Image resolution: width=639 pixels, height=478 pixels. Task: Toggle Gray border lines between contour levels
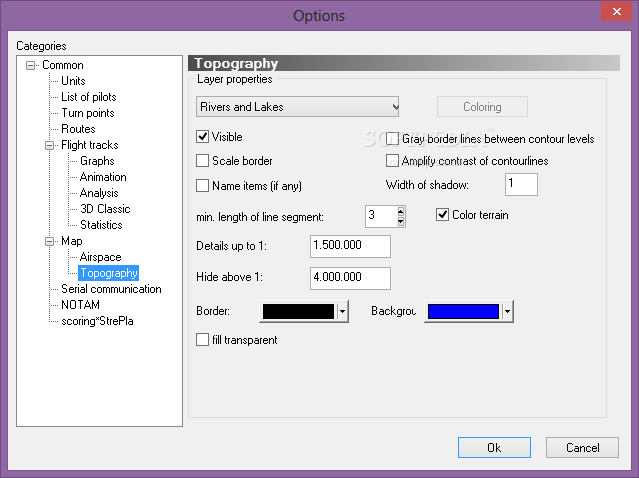392,139
